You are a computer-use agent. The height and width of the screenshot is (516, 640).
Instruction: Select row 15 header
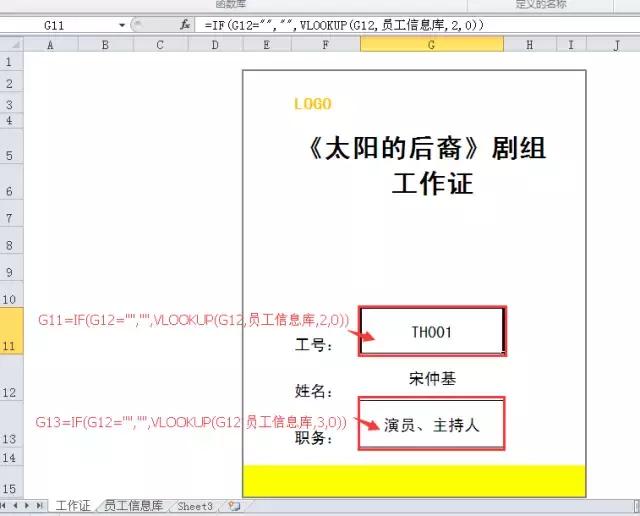[11, 482]
